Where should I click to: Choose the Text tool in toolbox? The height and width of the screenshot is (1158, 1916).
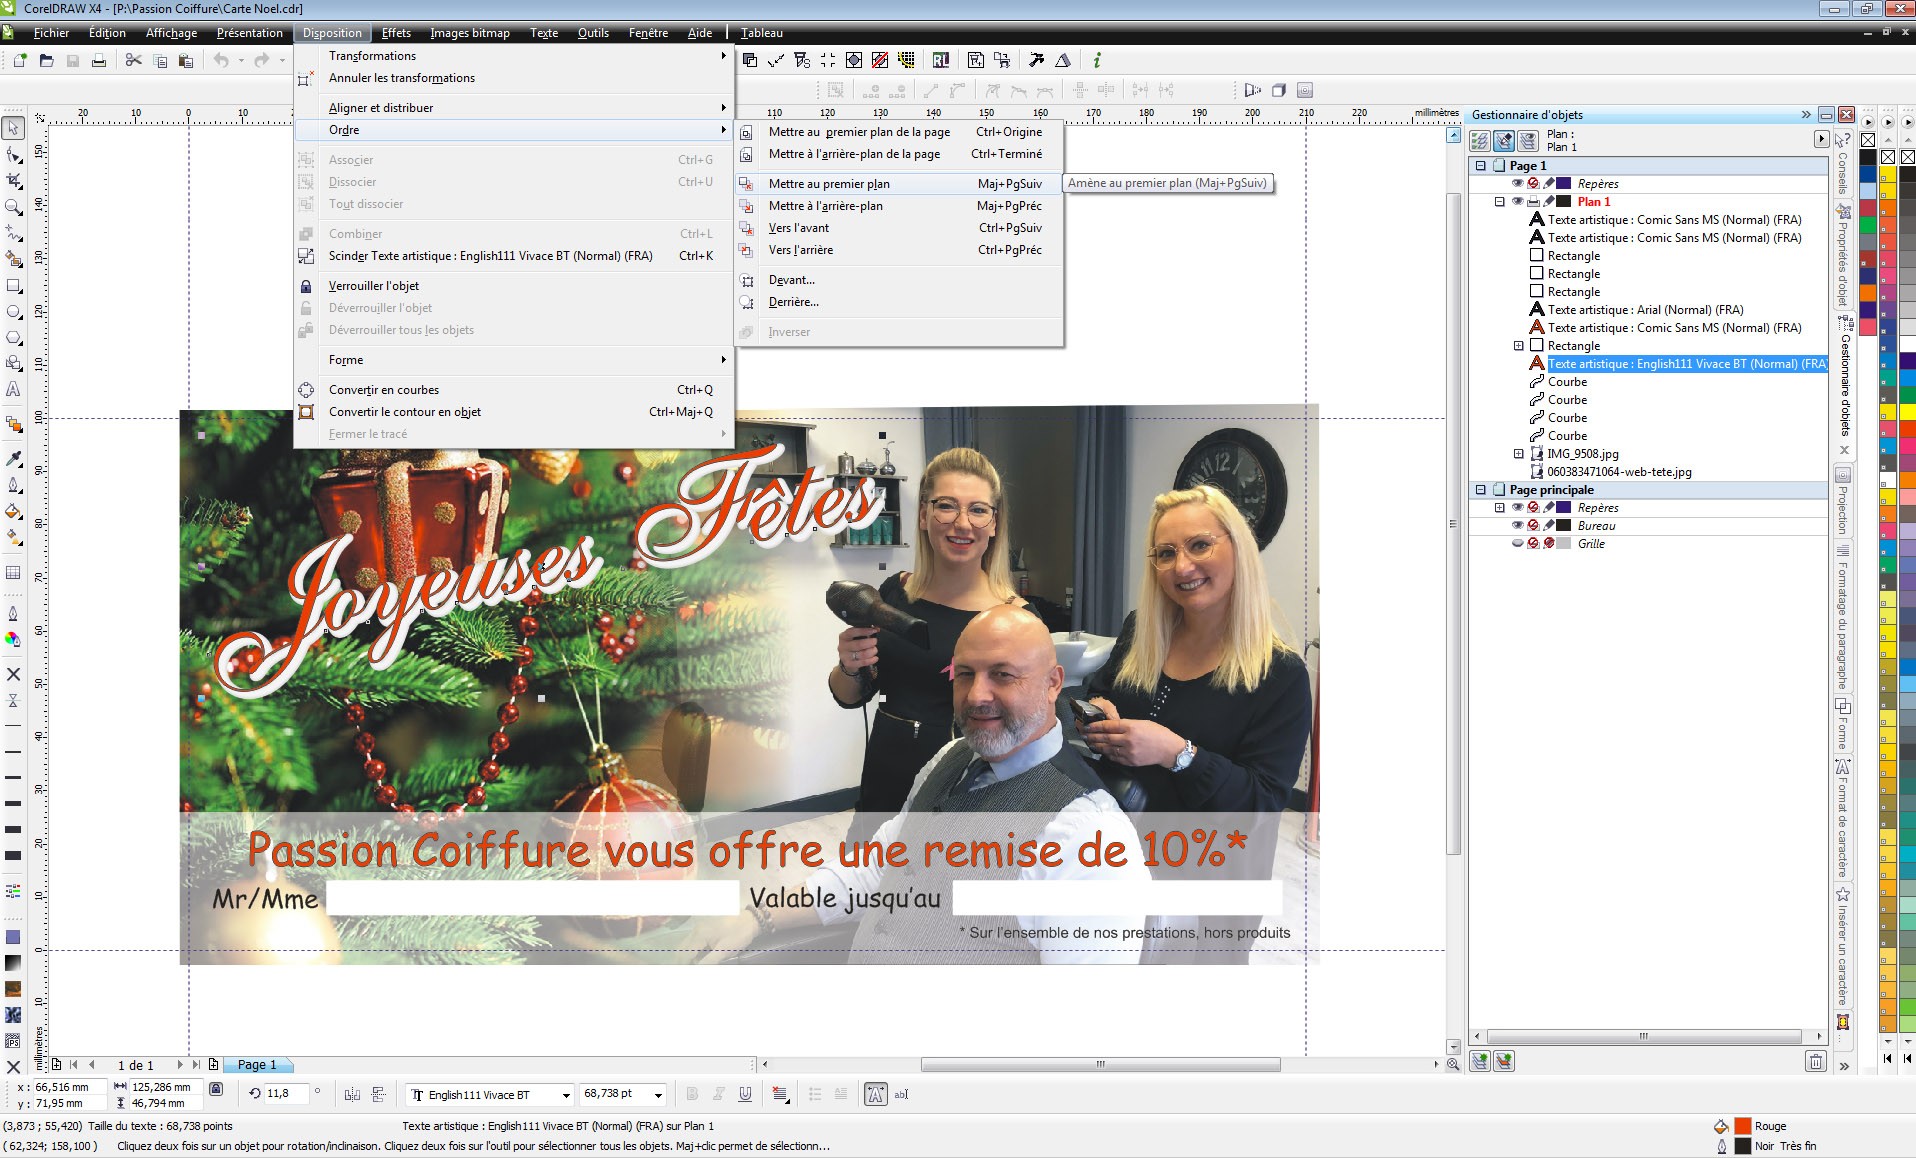[13, 389]
